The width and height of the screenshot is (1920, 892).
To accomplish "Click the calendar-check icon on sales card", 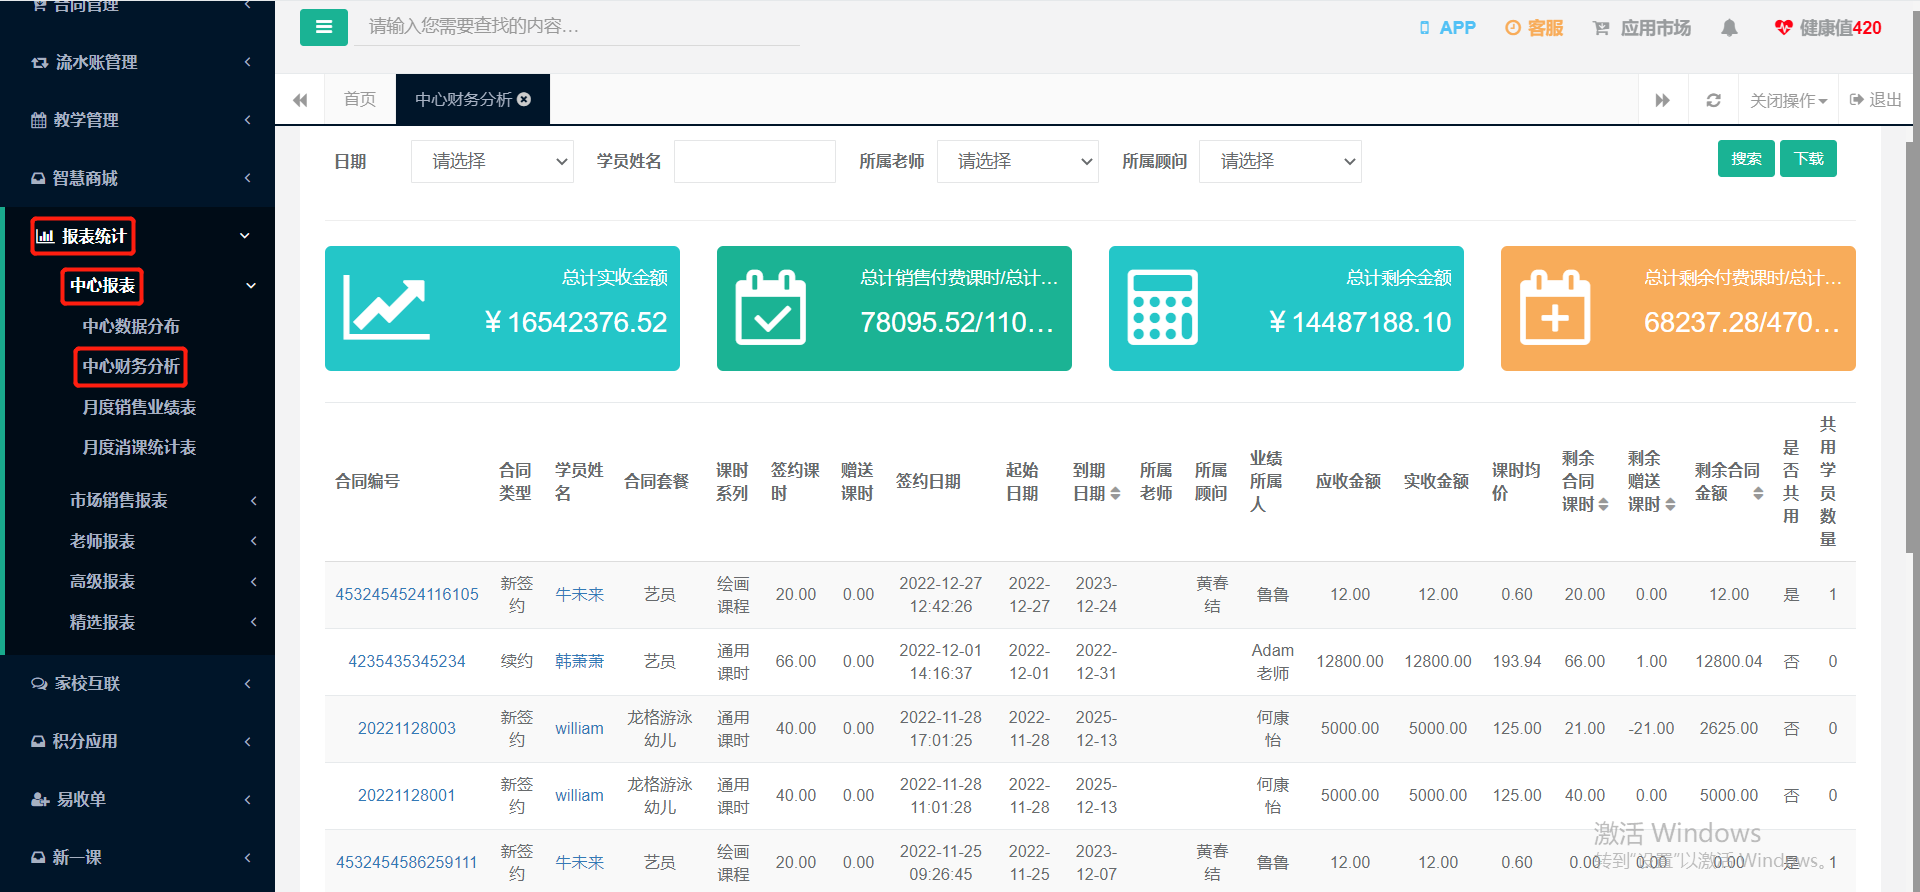I will pyautogui.click(x=771, y=308).
